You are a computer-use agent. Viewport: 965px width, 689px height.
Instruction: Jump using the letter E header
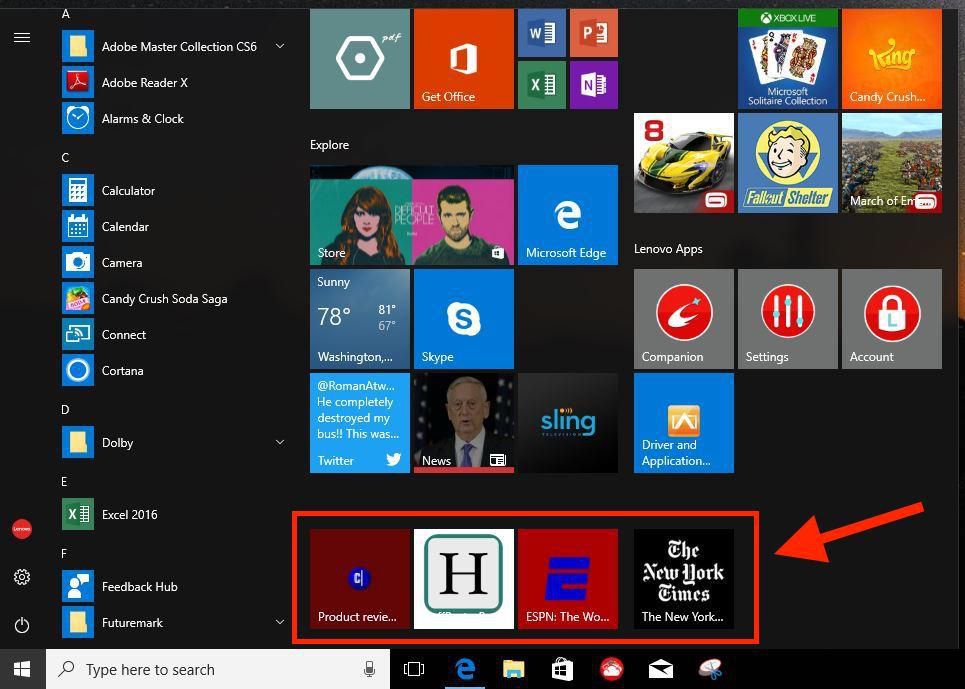pos(65,482)
